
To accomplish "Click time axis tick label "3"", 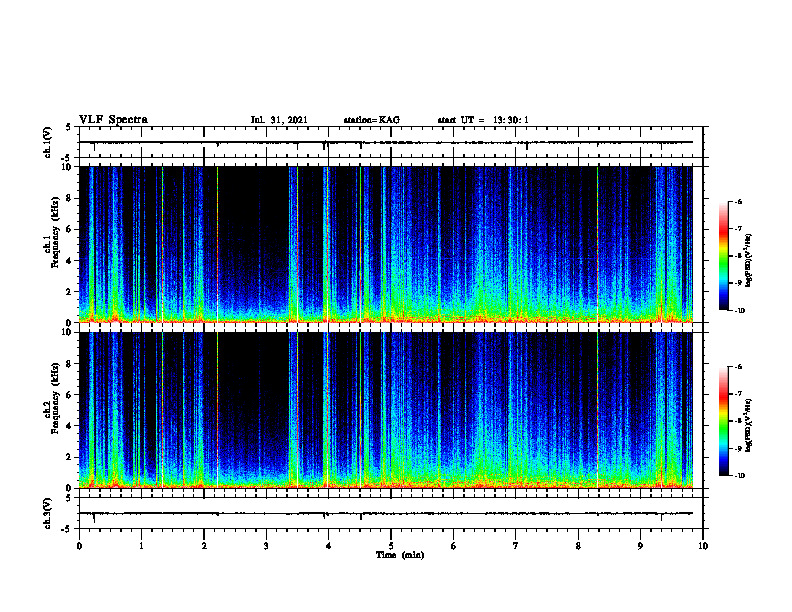I will [x=266, y=546].
